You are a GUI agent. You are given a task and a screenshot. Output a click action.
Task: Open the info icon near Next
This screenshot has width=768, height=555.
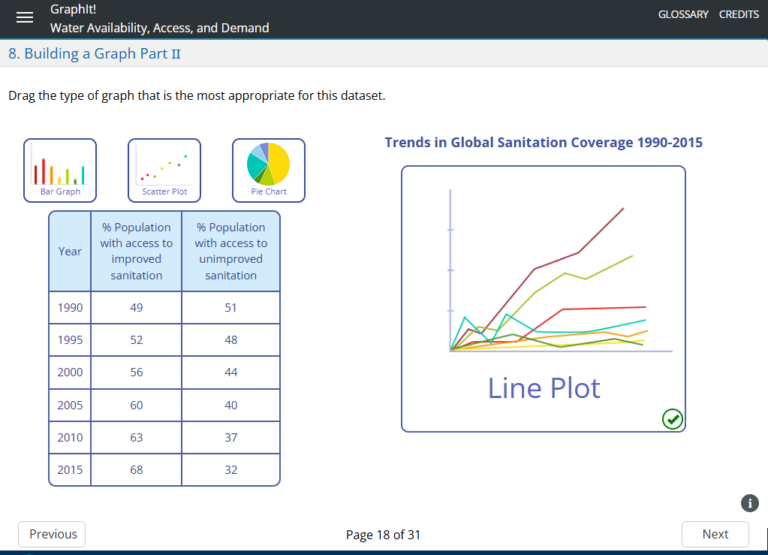point(749,503)
